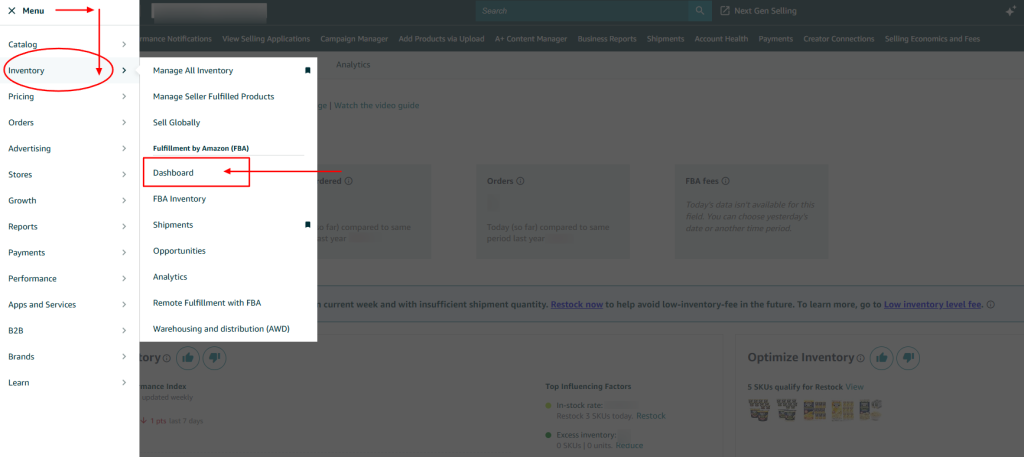This screenshot has width=1024, height=457.
Task: Click the Search input field
Action: click(582, 11)
